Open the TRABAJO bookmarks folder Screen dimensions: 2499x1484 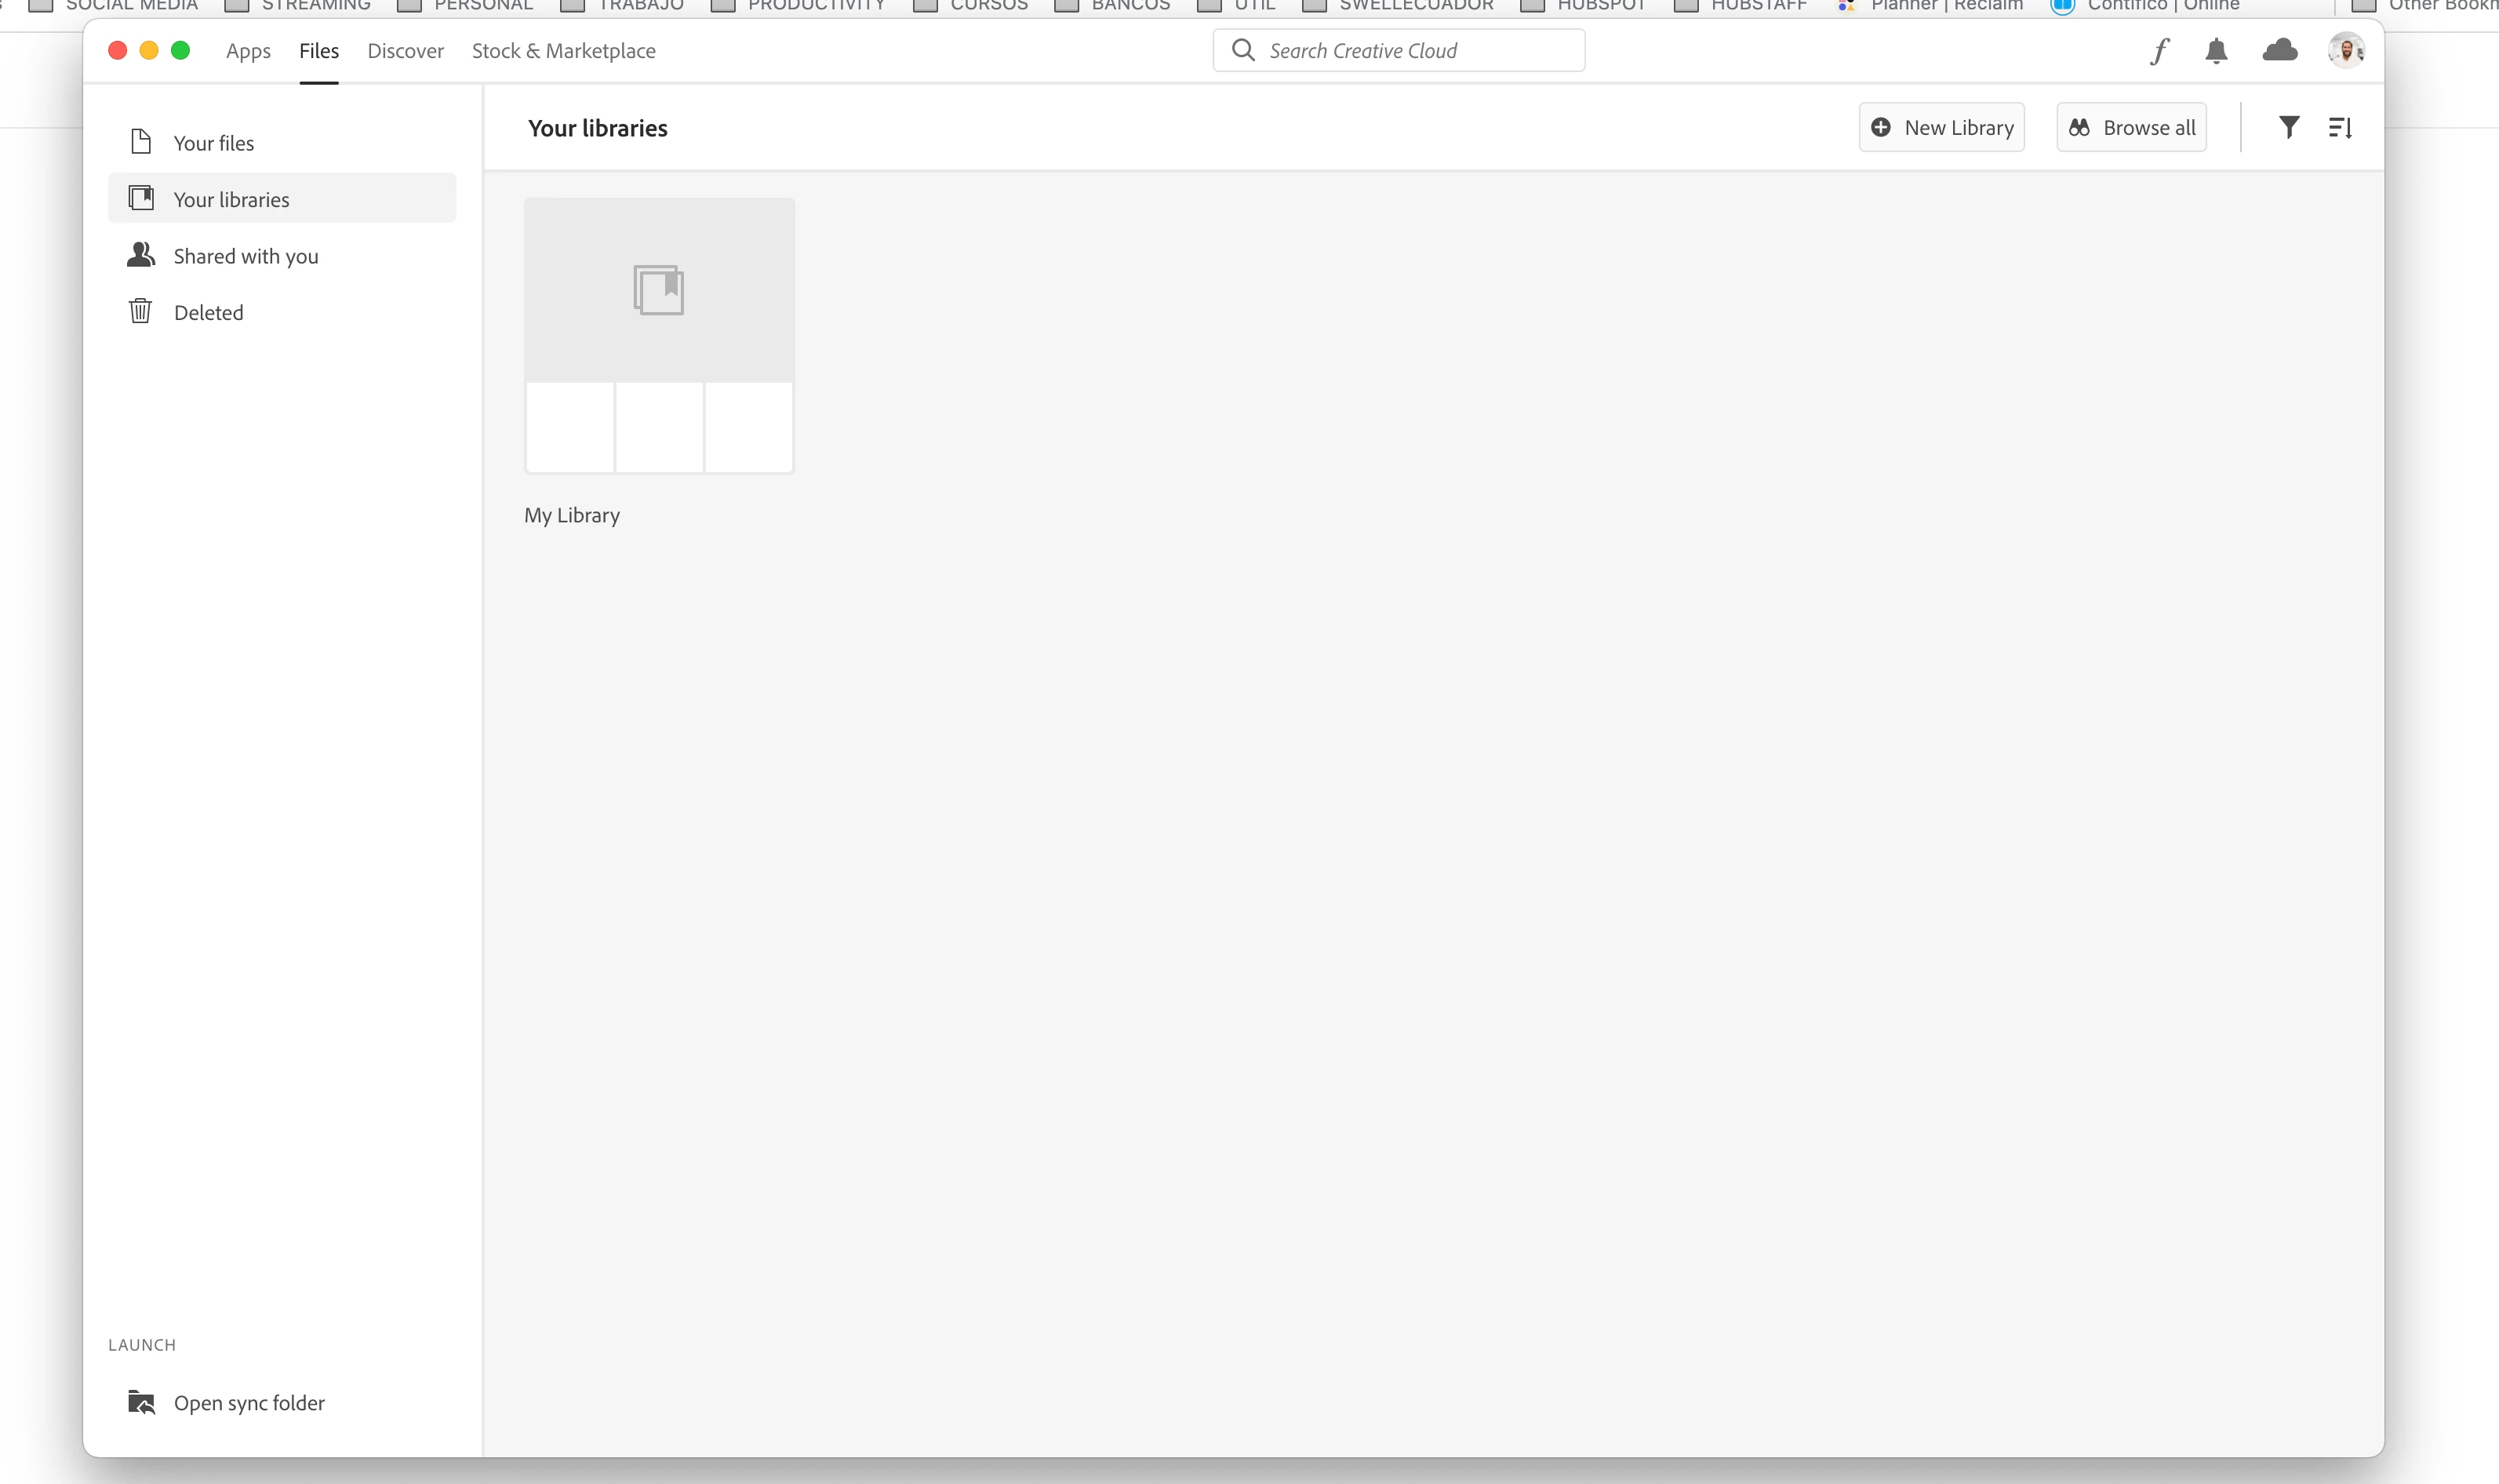click(640, 6)
